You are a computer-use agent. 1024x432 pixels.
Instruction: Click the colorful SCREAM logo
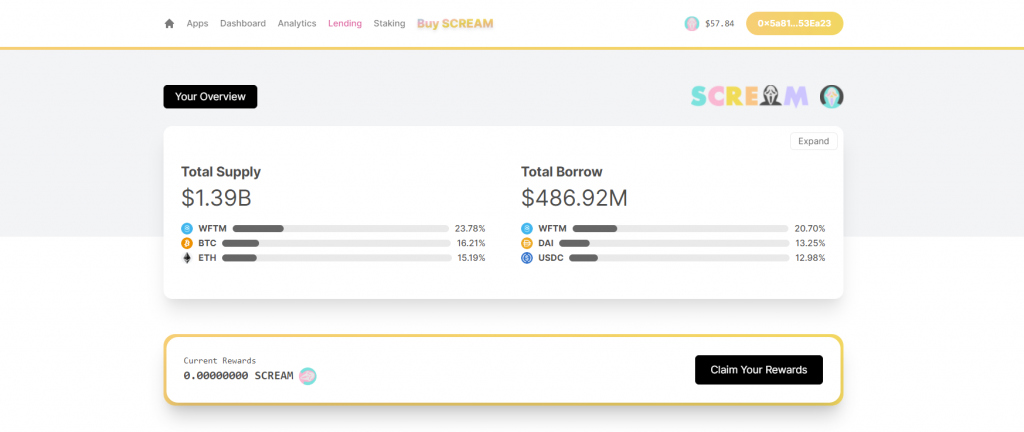750,97
